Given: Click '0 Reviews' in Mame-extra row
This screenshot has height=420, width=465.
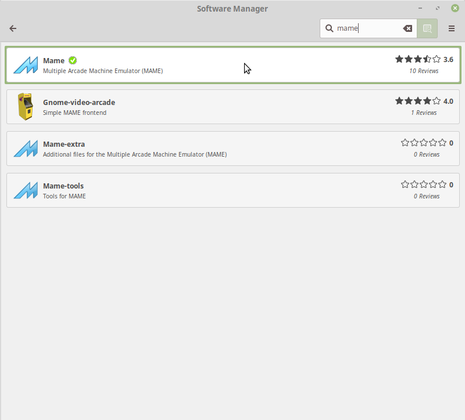Looking at the screenshot, I should 427,154.
